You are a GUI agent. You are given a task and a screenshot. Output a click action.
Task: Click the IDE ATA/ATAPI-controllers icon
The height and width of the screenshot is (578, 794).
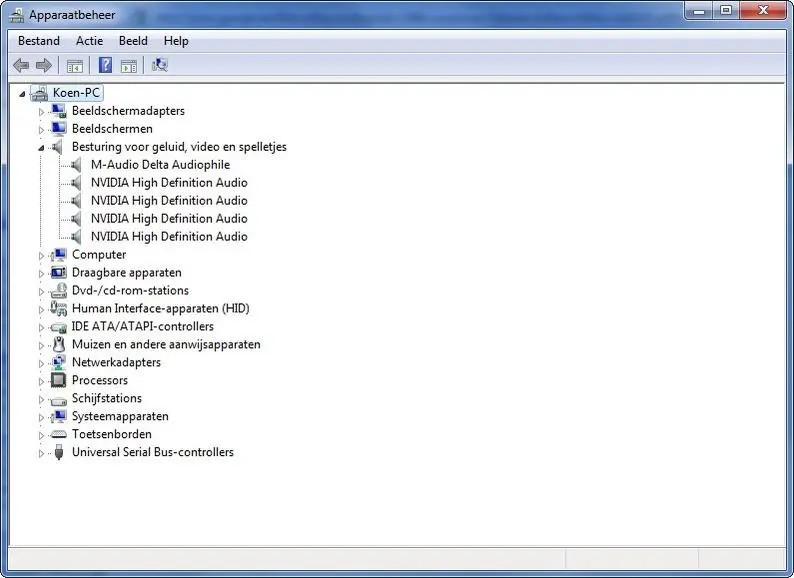(x=59, y=327)
